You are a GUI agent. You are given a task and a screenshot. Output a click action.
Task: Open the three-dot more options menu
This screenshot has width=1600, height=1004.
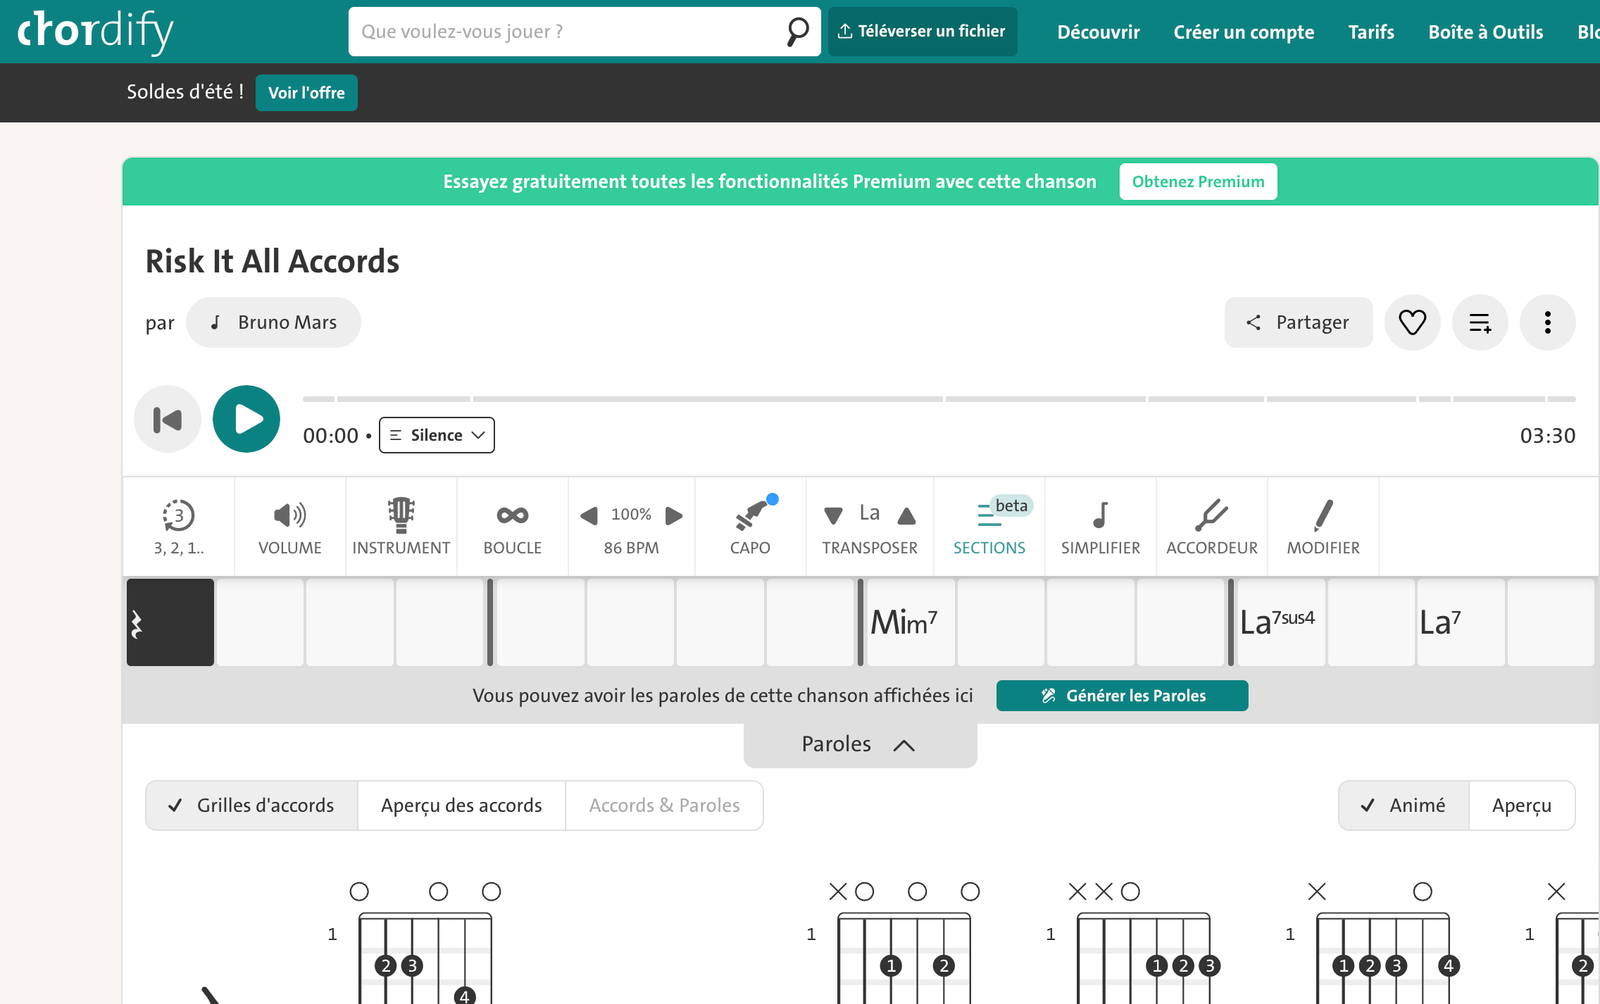point(1547,322)
